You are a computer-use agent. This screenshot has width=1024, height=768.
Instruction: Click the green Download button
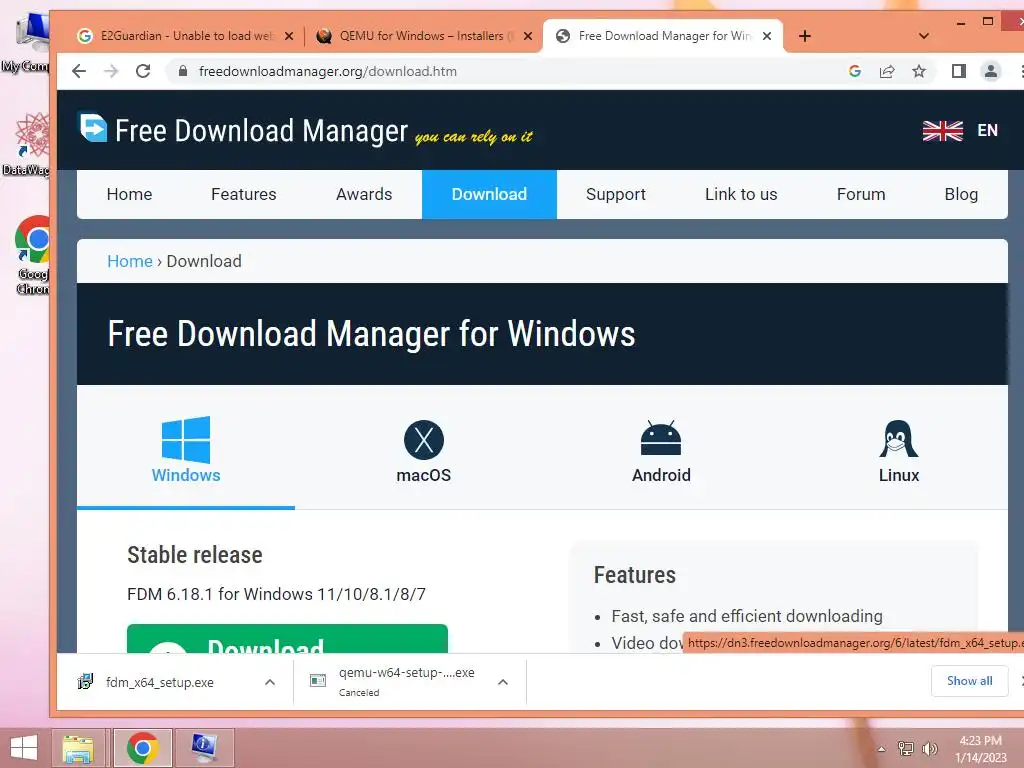click(287, 639)
